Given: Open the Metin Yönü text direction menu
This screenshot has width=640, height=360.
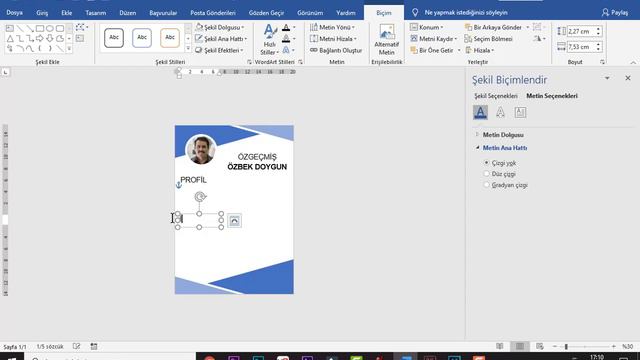Looking at the screenshot, I should click(x=332, y=27).
